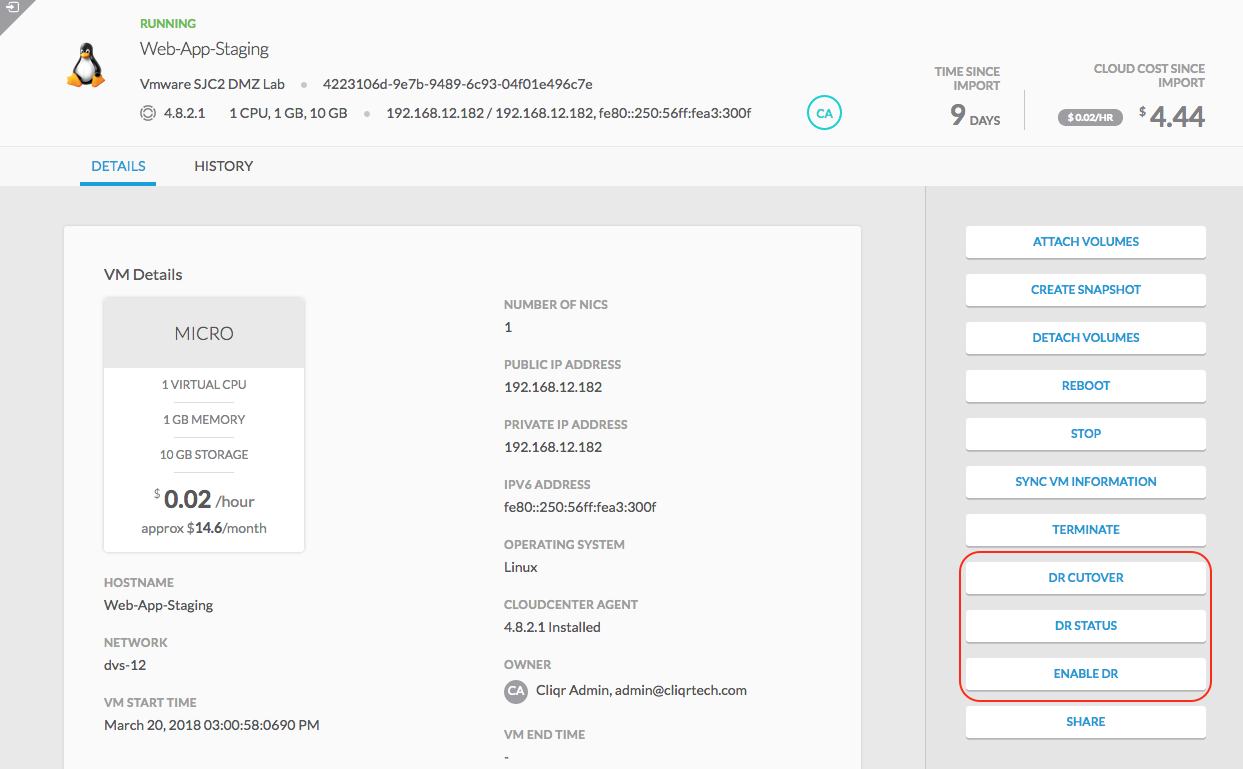Click number of NICs value 1
Viewport: 1243px width, 769px height.
[508, 327]
